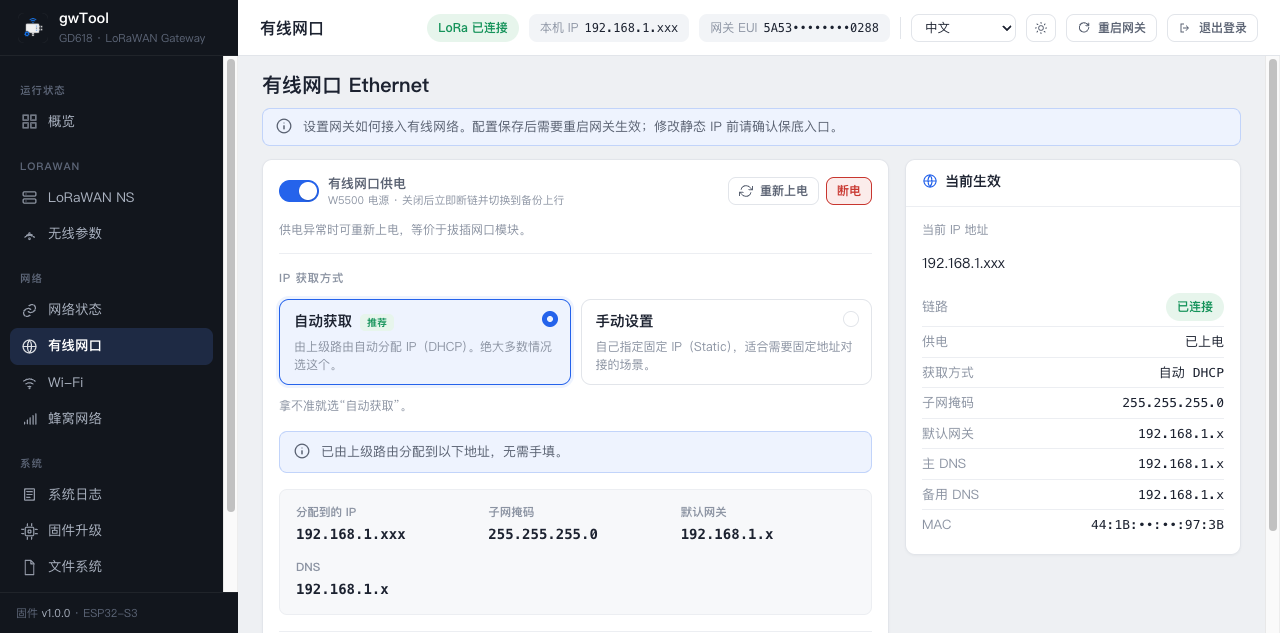Click the logout arrow icon in 退出登录

[x=1185, y=28]
